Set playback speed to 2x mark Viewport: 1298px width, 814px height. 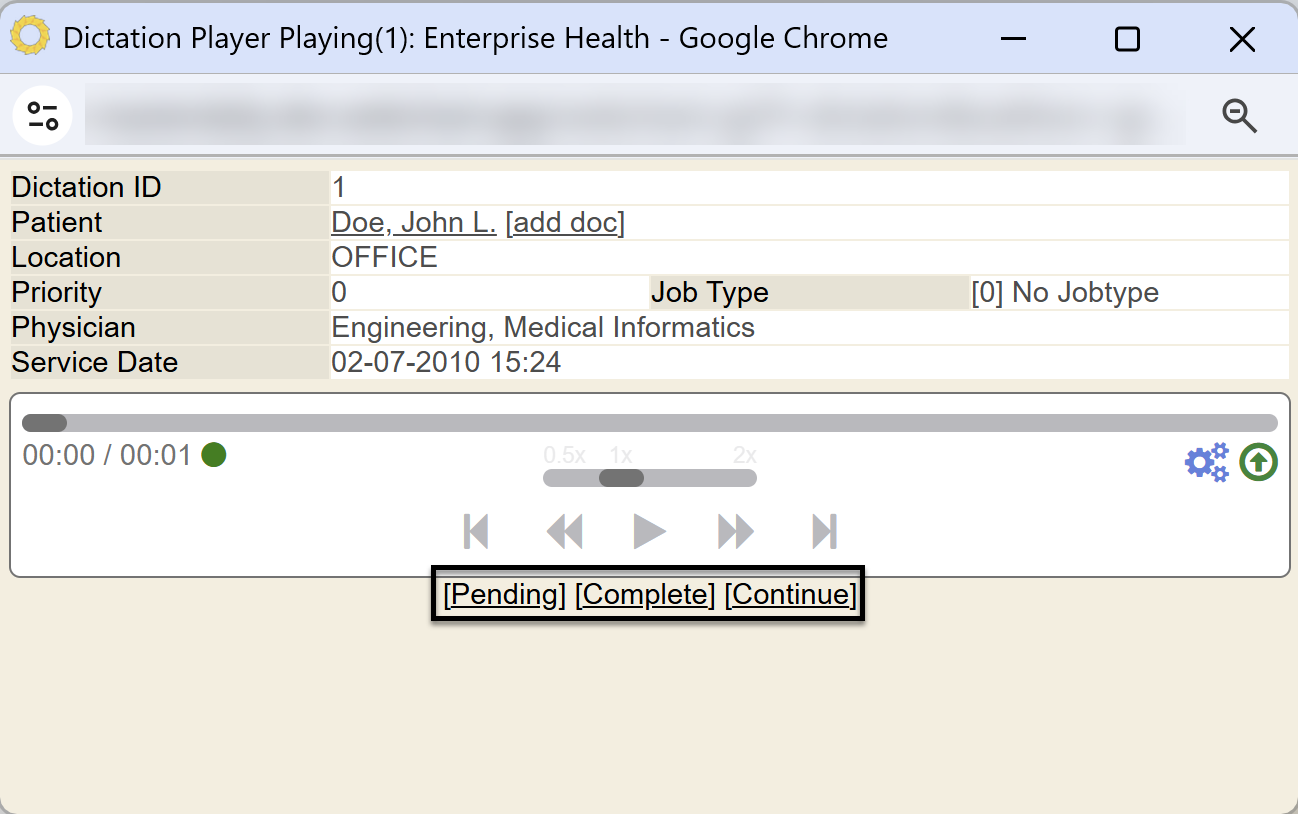745,455
